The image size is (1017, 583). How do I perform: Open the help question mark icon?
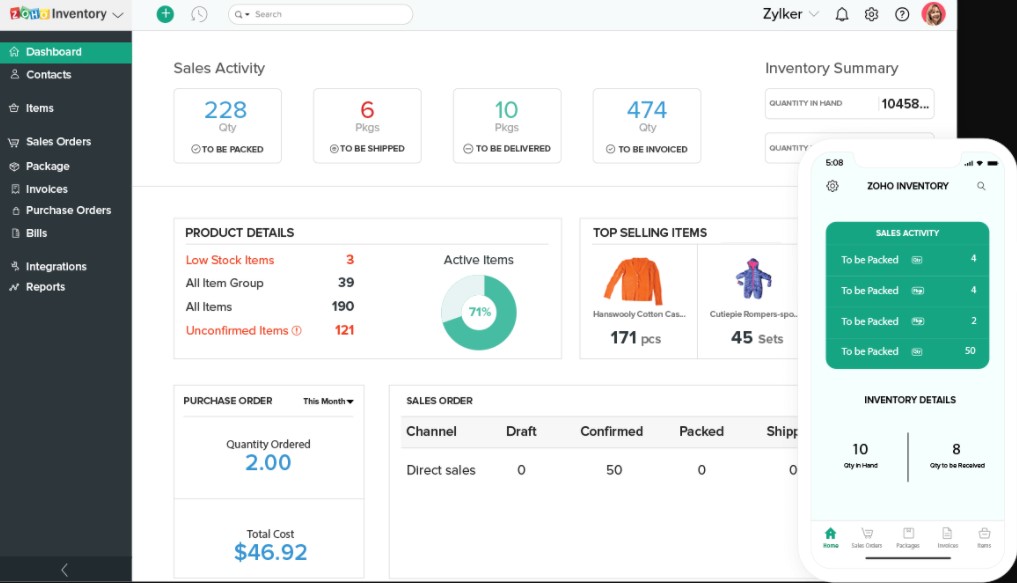pyautogui.click(x=902, y=14)
